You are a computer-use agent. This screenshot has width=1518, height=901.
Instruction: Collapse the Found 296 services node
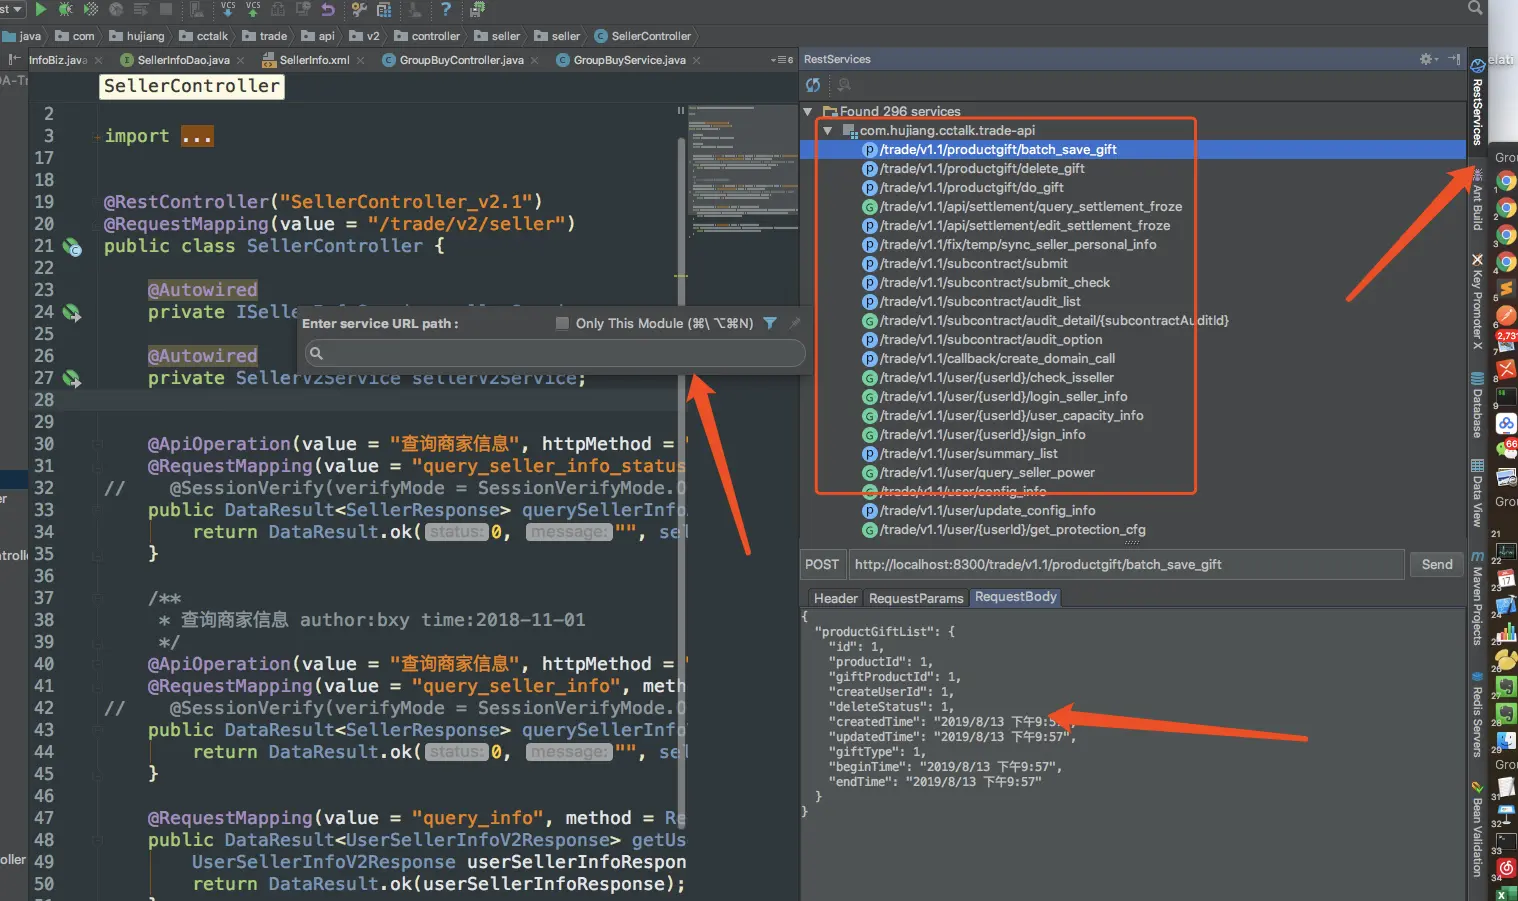tap(808, 111)
